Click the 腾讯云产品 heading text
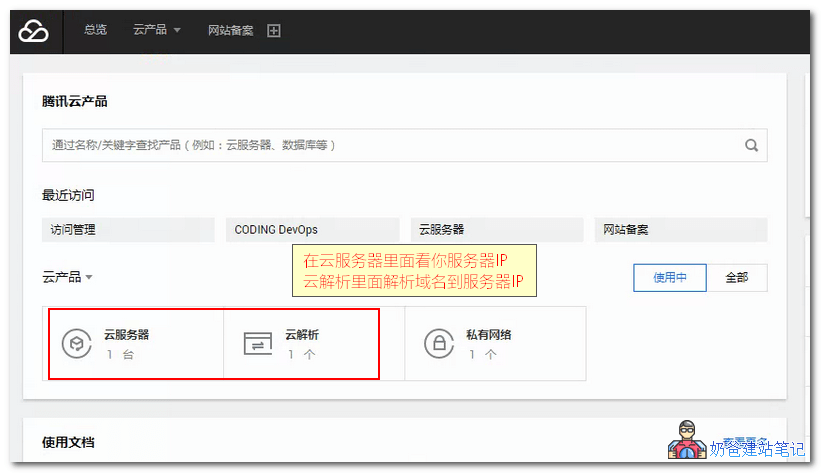Screen dimensions: 821x473 (75, 102)
